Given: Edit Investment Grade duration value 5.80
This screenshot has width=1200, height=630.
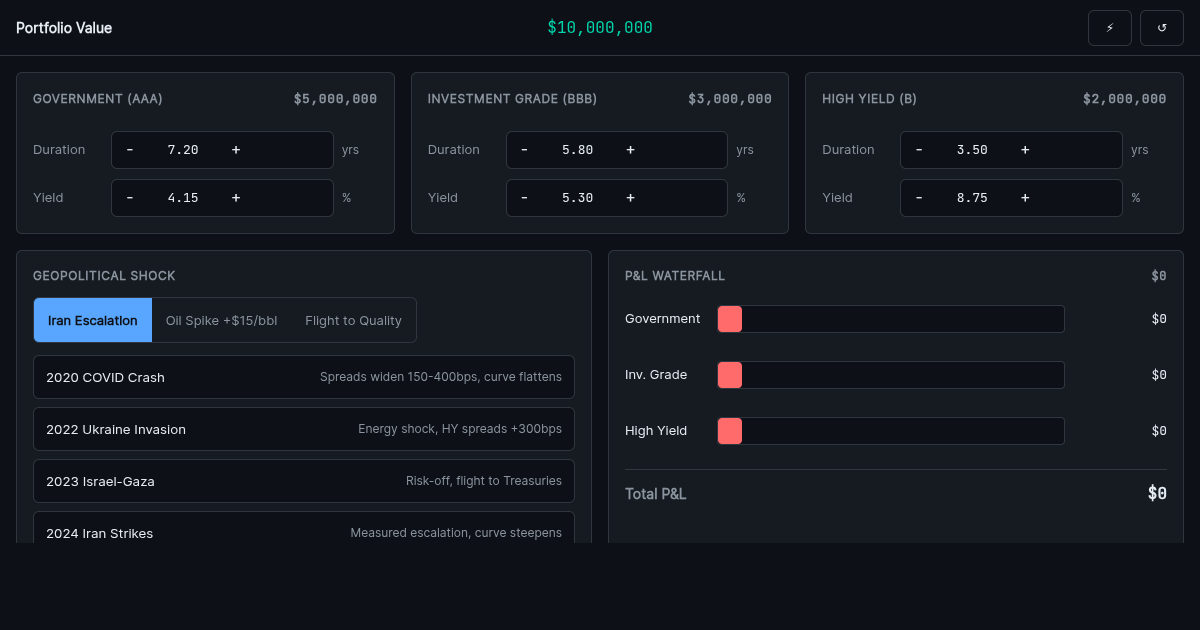Looking at the screenshot, I should [x=577, y=150].
